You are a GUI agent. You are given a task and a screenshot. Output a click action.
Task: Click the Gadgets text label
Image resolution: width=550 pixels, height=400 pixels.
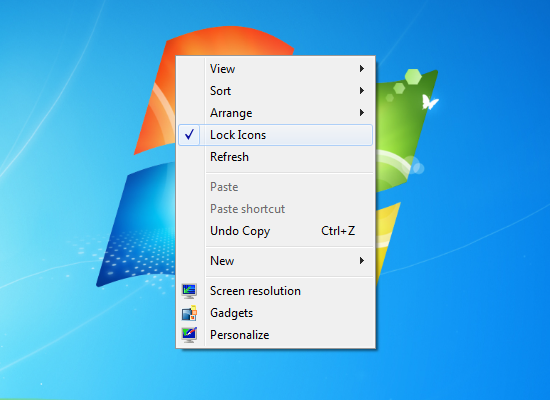tap(232, 313)
